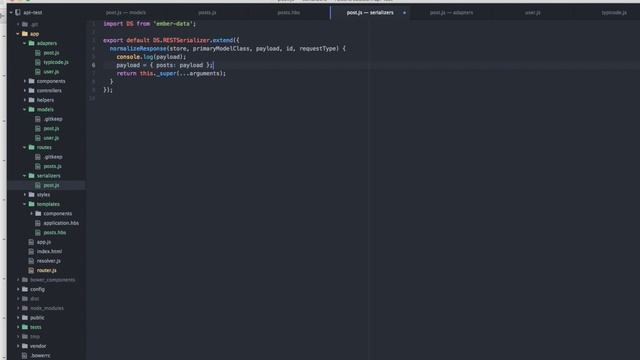Click the serializers folder icon
The width and height of the screenshot is (640, 360).
tap(31, 176)
